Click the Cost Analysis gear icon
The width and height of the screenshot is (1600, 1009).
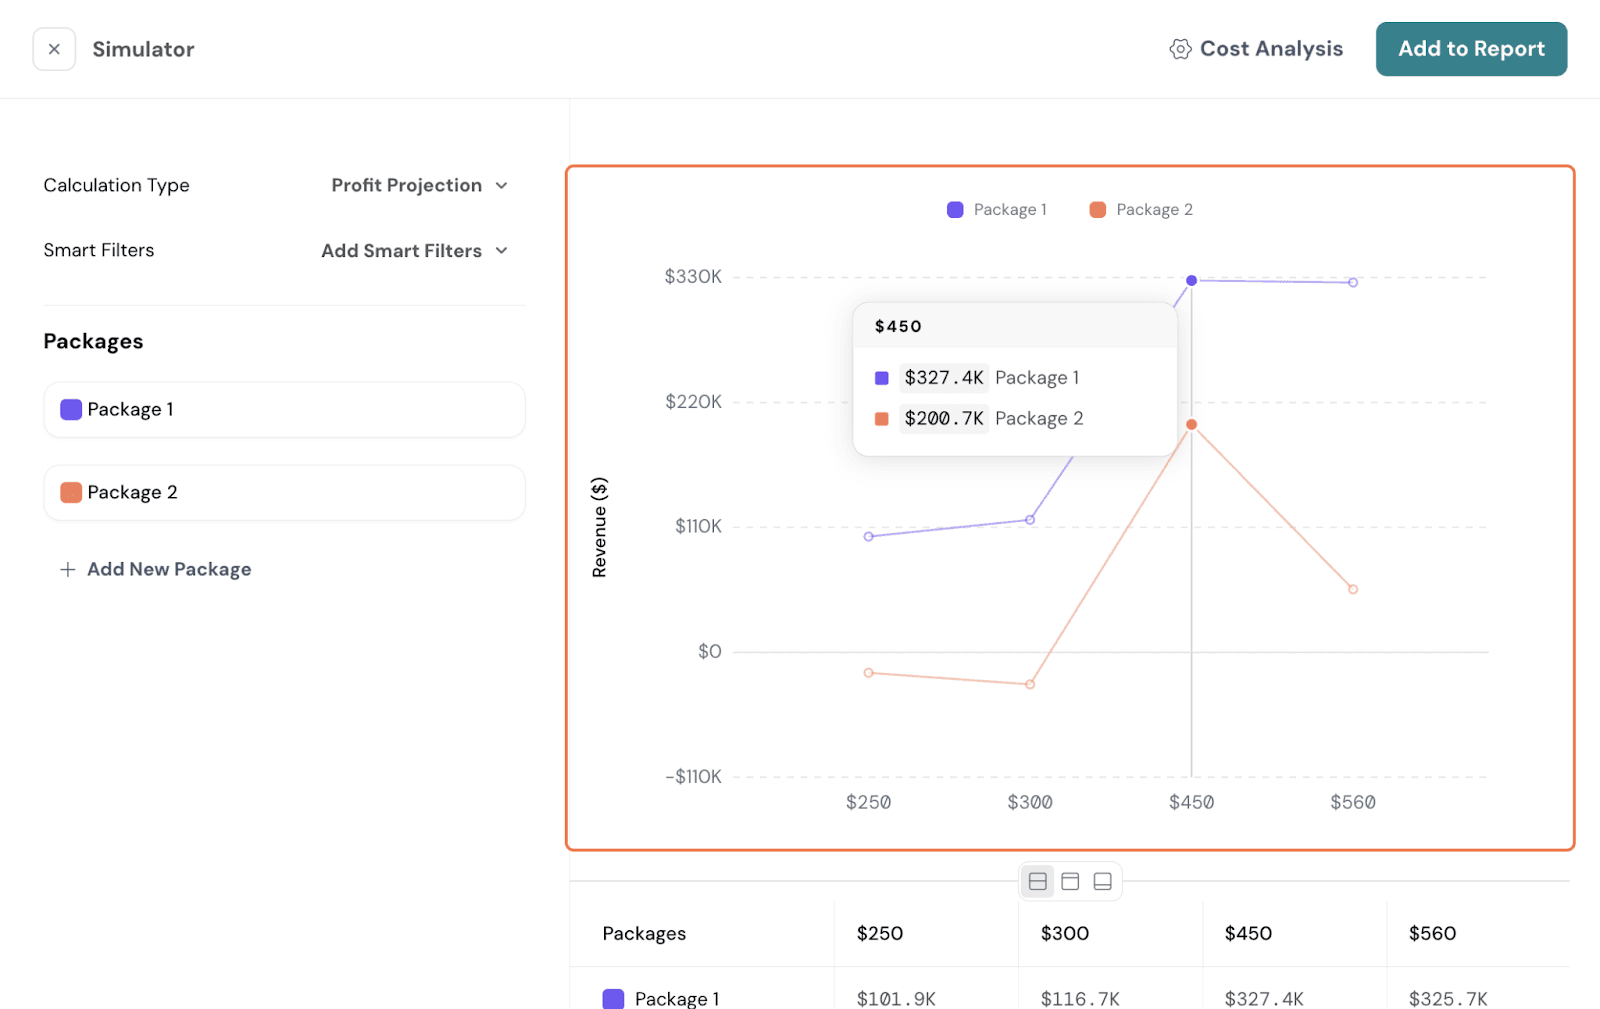click(x=1180, y=49)
